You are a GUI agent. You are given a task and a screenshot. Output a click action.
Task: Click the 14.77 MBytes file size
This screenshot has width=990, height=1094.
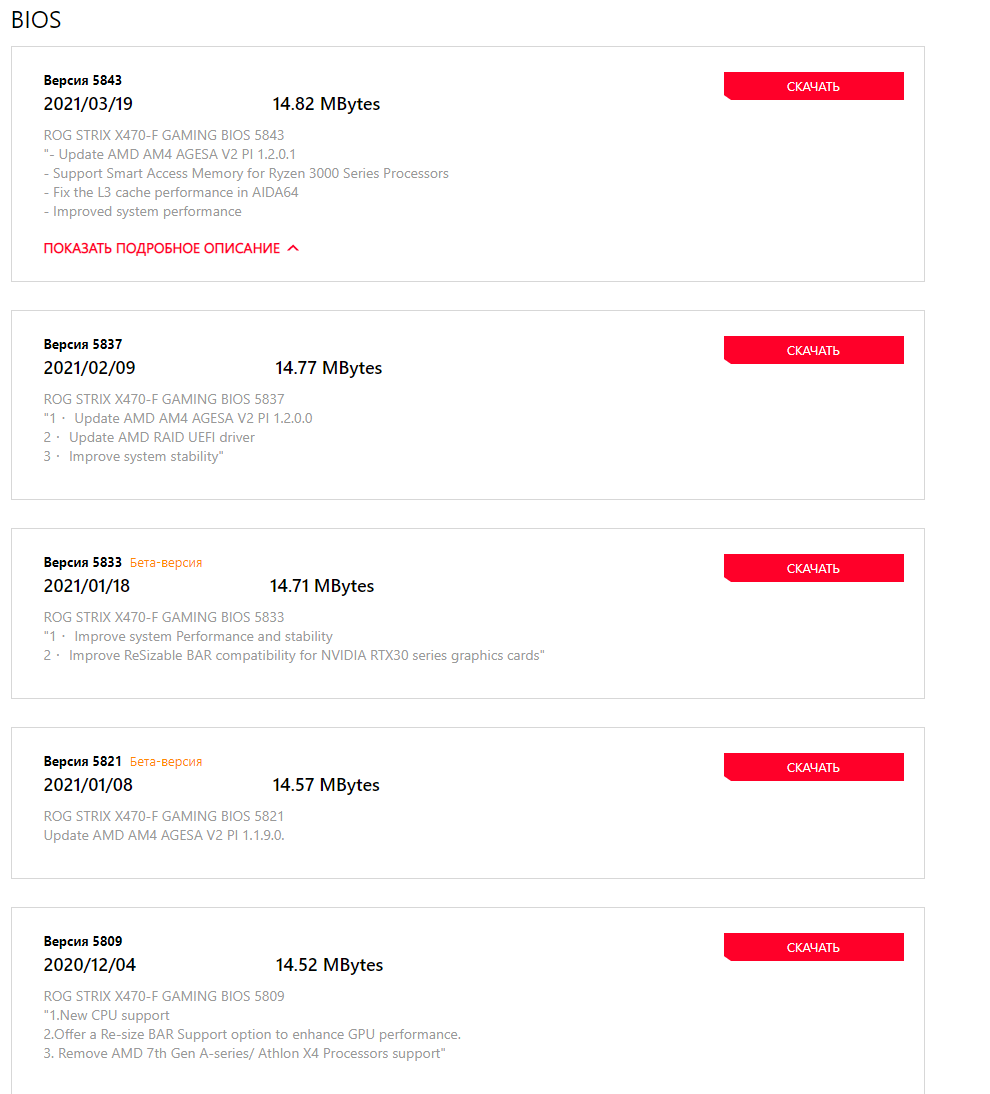[x=328, y=368]
